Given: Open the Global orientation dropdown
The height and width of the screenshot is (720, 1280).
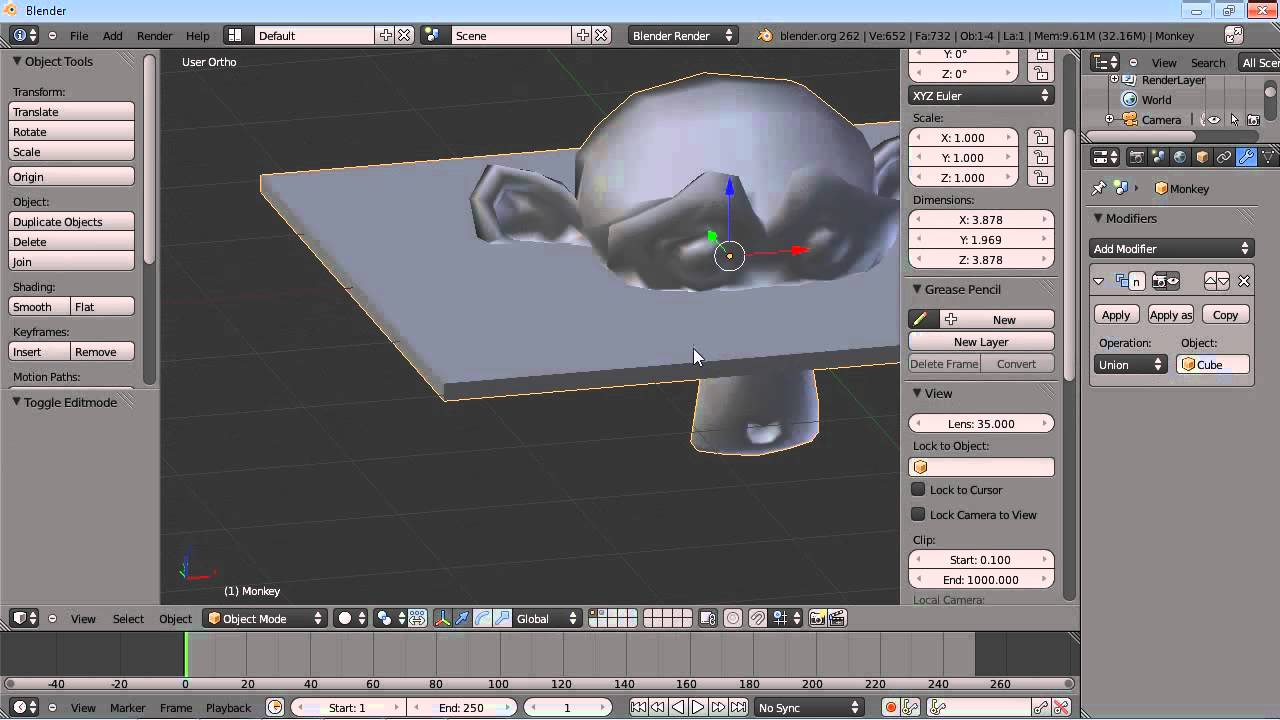Looking at the screenshot, I should (x=546, y=619).
